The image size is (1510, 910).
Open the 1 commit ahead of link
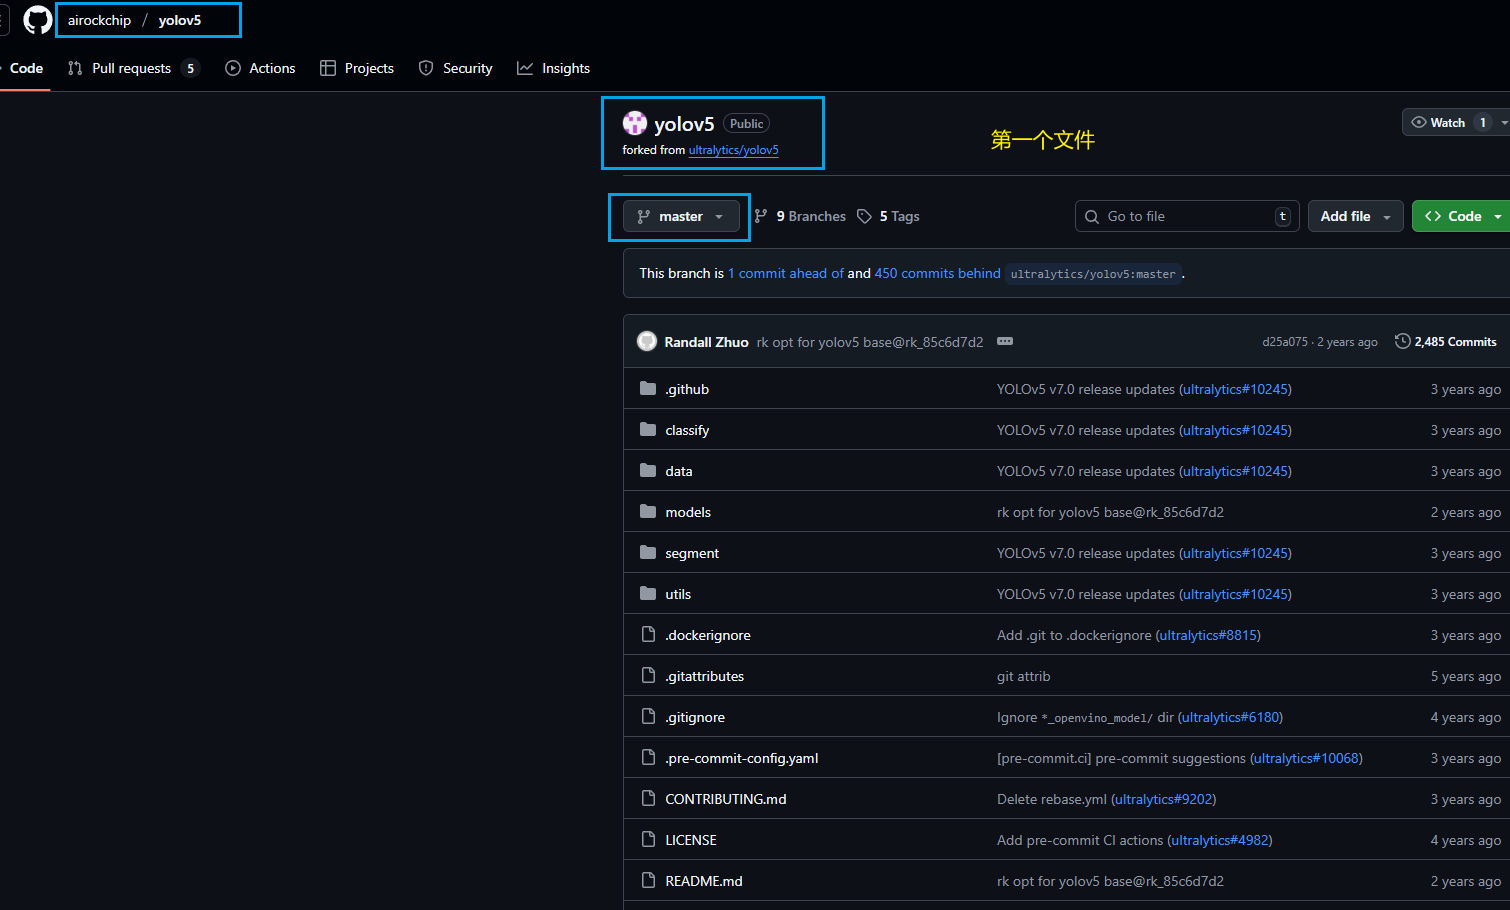[x=786, y=273]
